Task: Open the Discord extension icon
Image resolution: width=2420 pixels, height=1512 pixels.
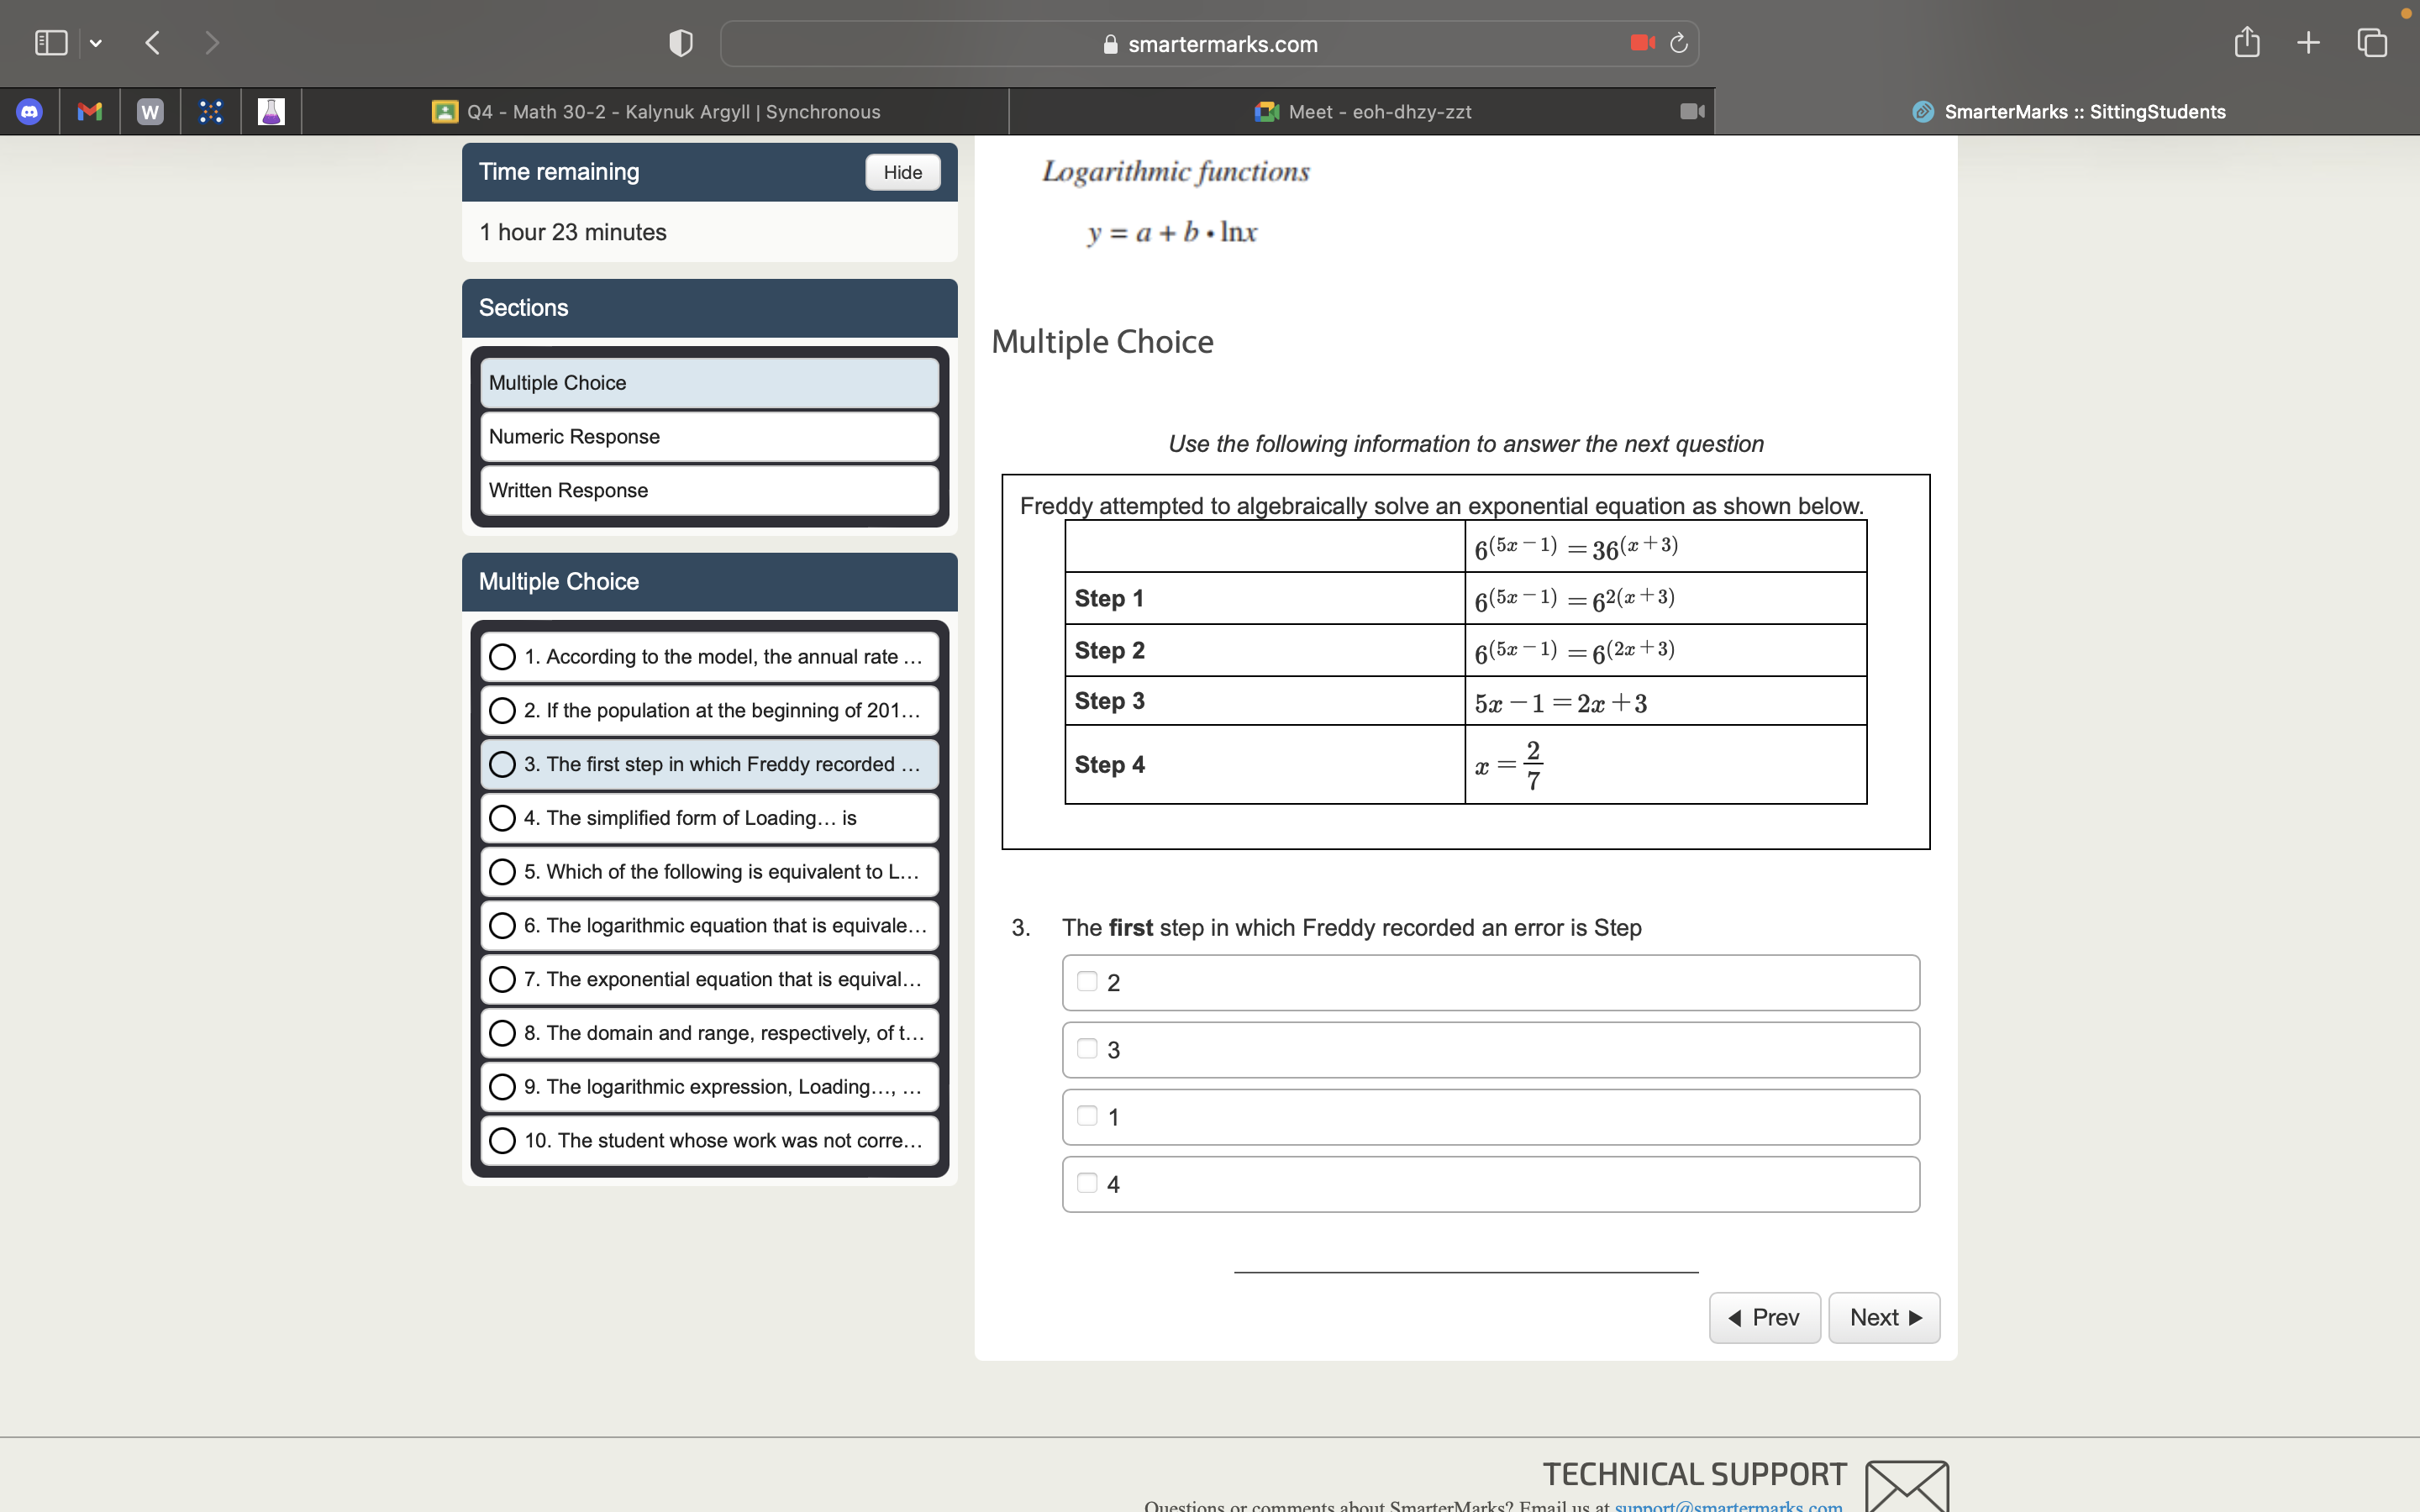Action: 30,111
